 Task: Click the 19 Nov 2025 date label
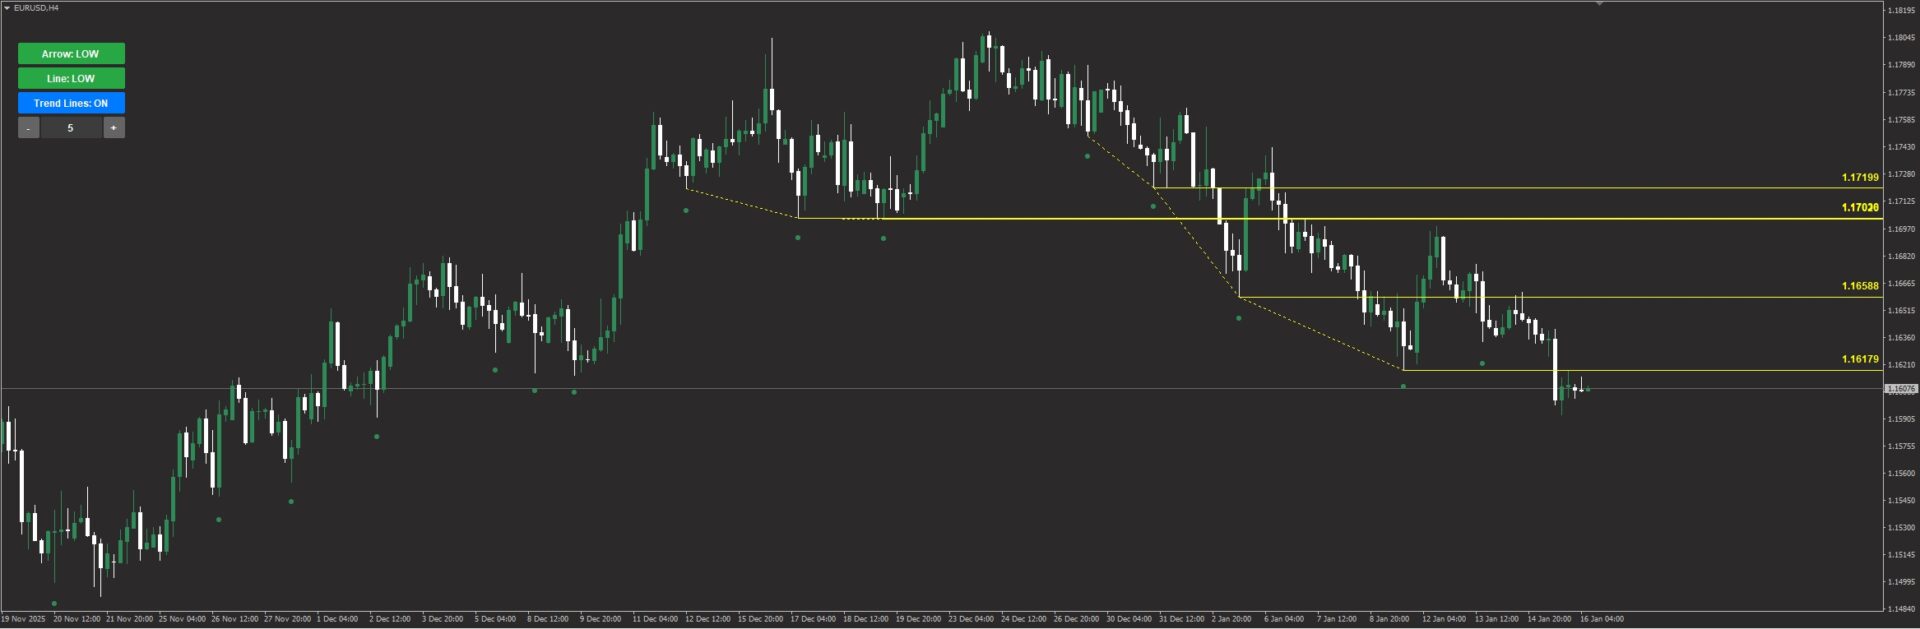pyautogui.click(x=23, y=619)
